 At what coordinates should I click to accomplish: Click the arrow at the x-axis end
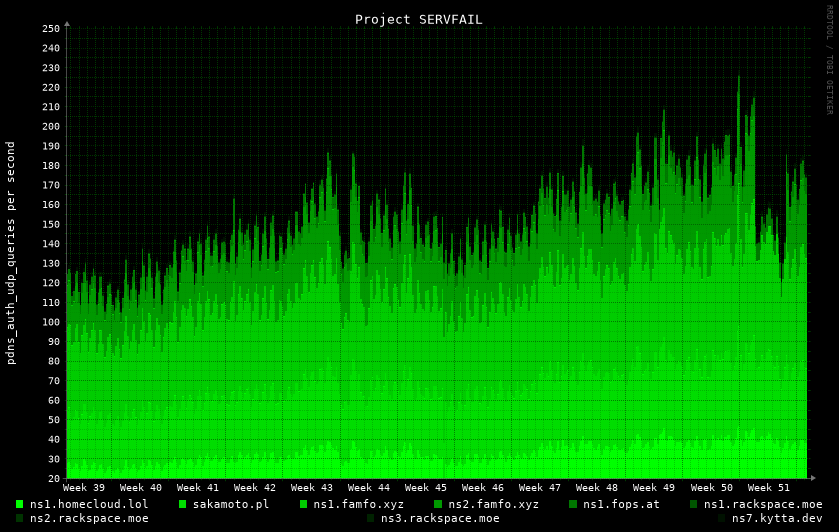pyautogui.click(x=812, y=478)
